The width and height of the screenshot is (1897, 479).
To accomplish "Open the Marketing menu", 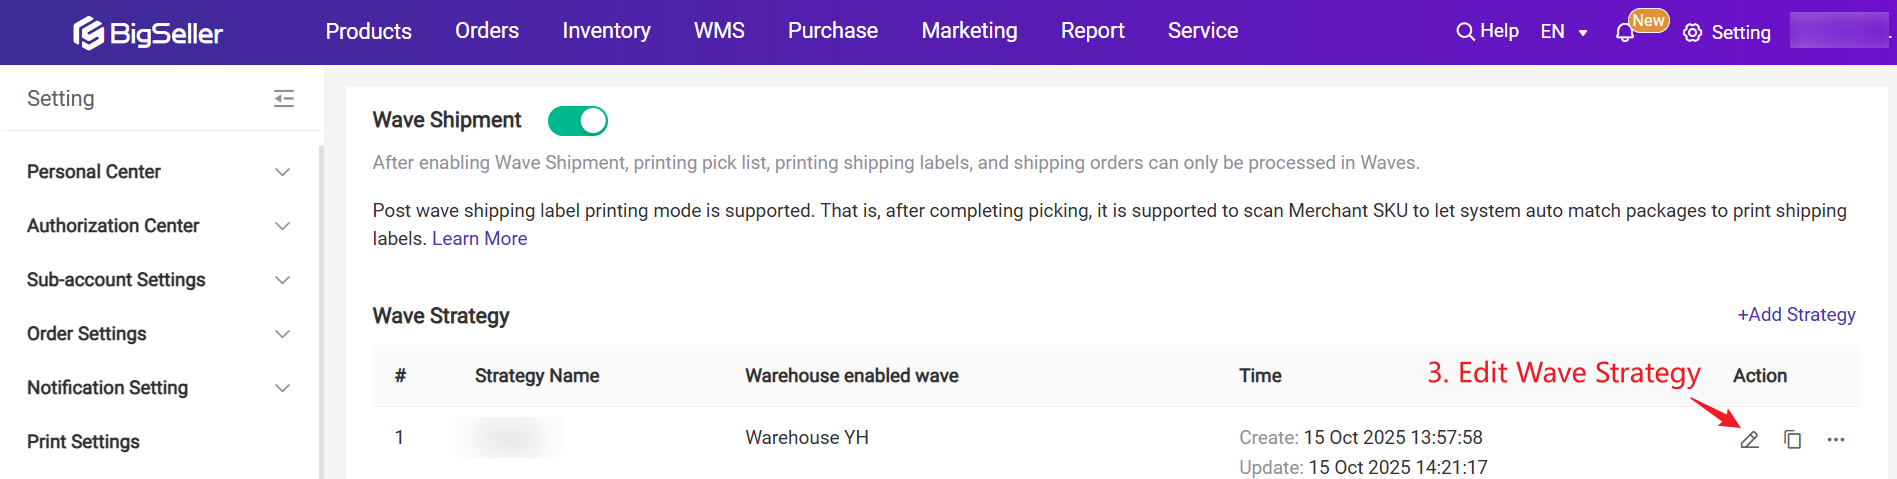I will pyautogui.click(x=969, y=31).
